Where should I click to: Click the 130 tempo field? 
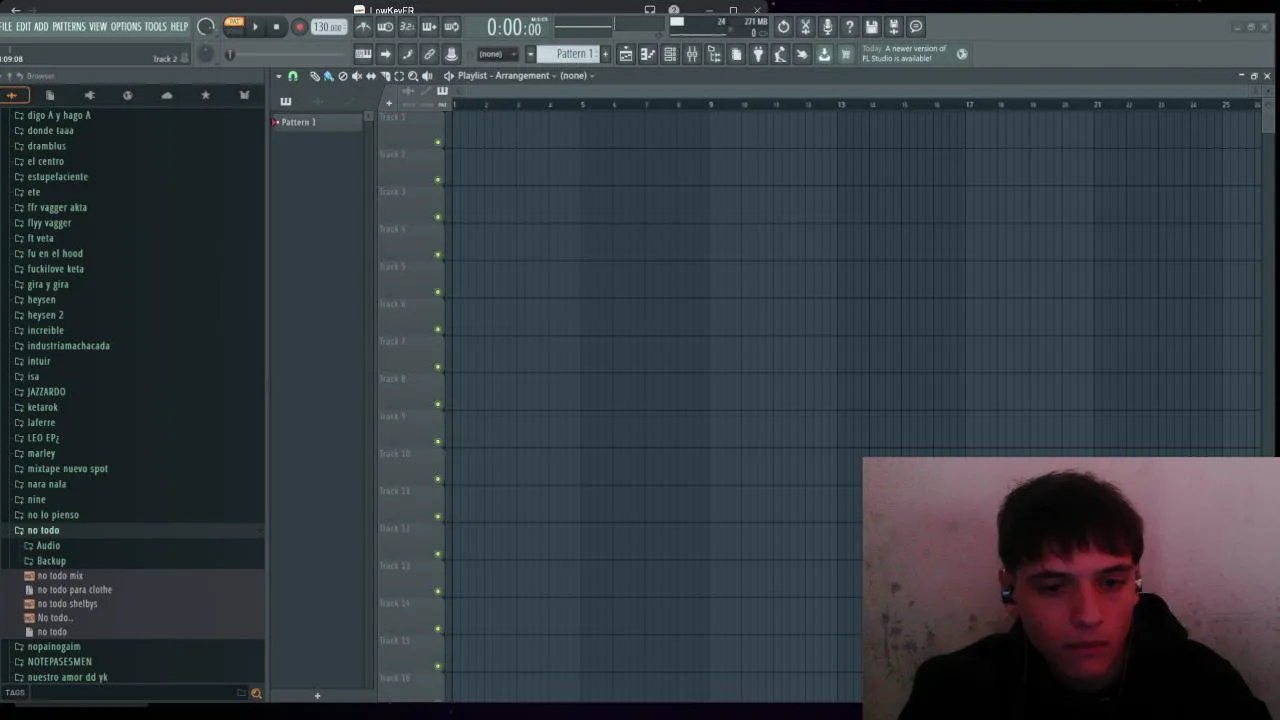tap(327, 27)
